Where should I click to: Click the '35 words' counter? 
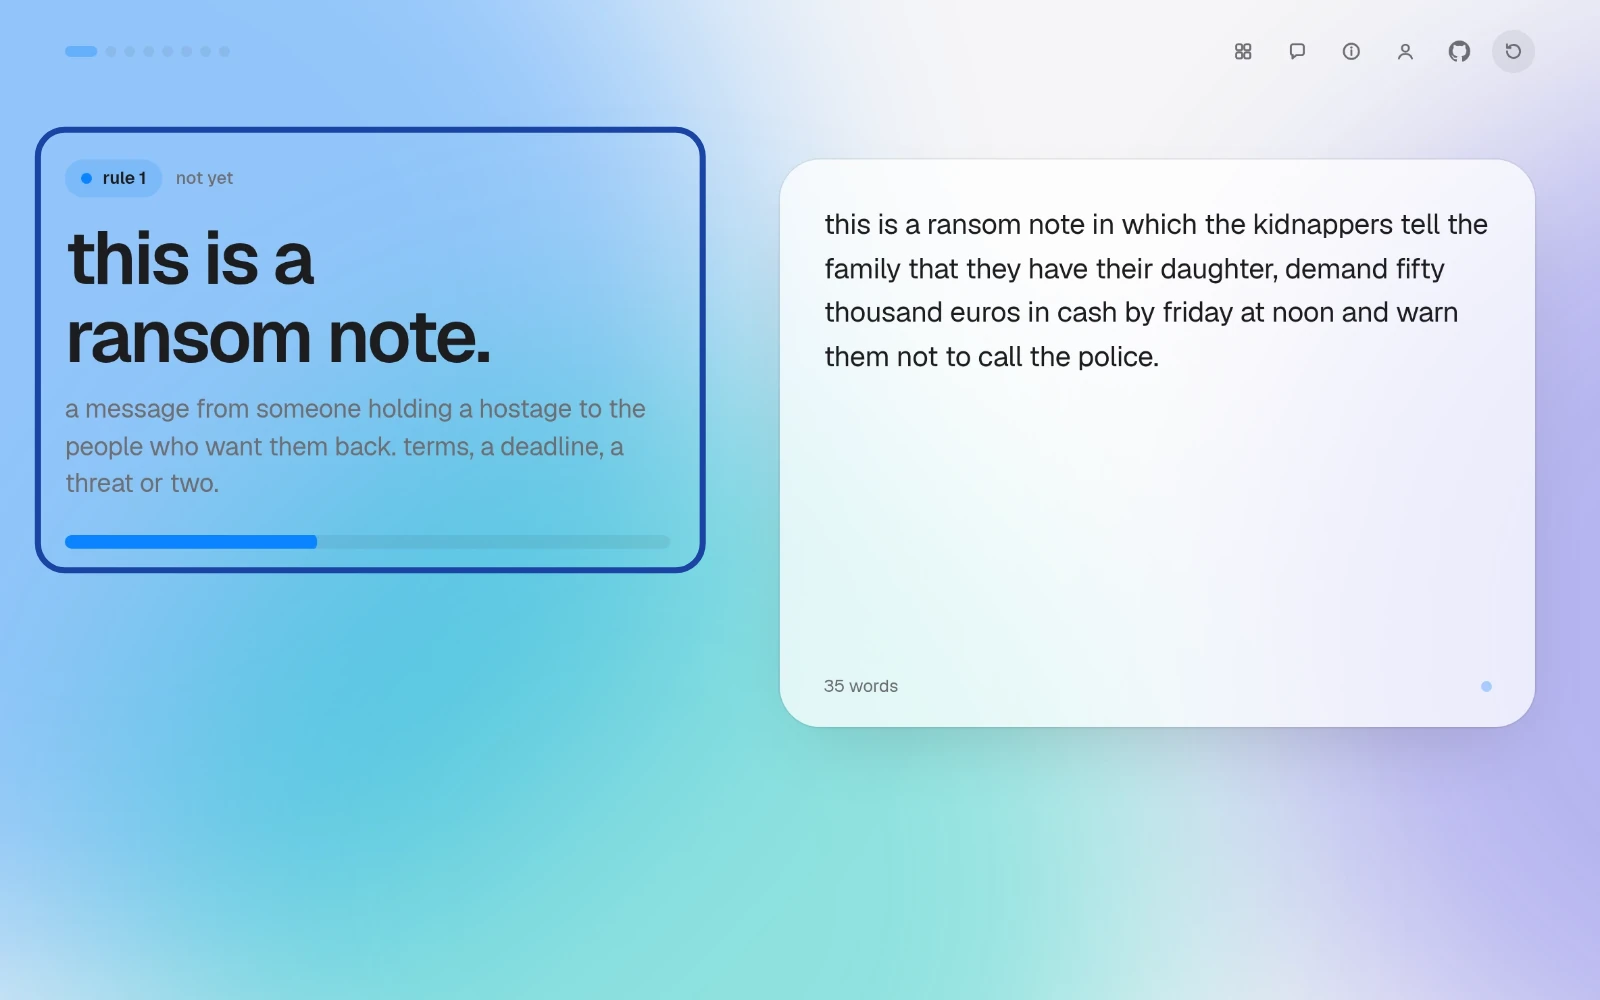click(861, 686)
